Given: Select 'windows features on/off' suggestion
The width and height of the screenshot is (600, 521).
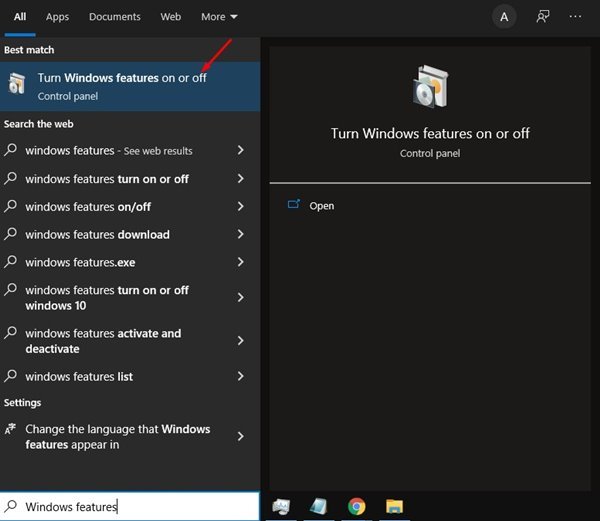Looking at the screenshot, I should 130,207.
